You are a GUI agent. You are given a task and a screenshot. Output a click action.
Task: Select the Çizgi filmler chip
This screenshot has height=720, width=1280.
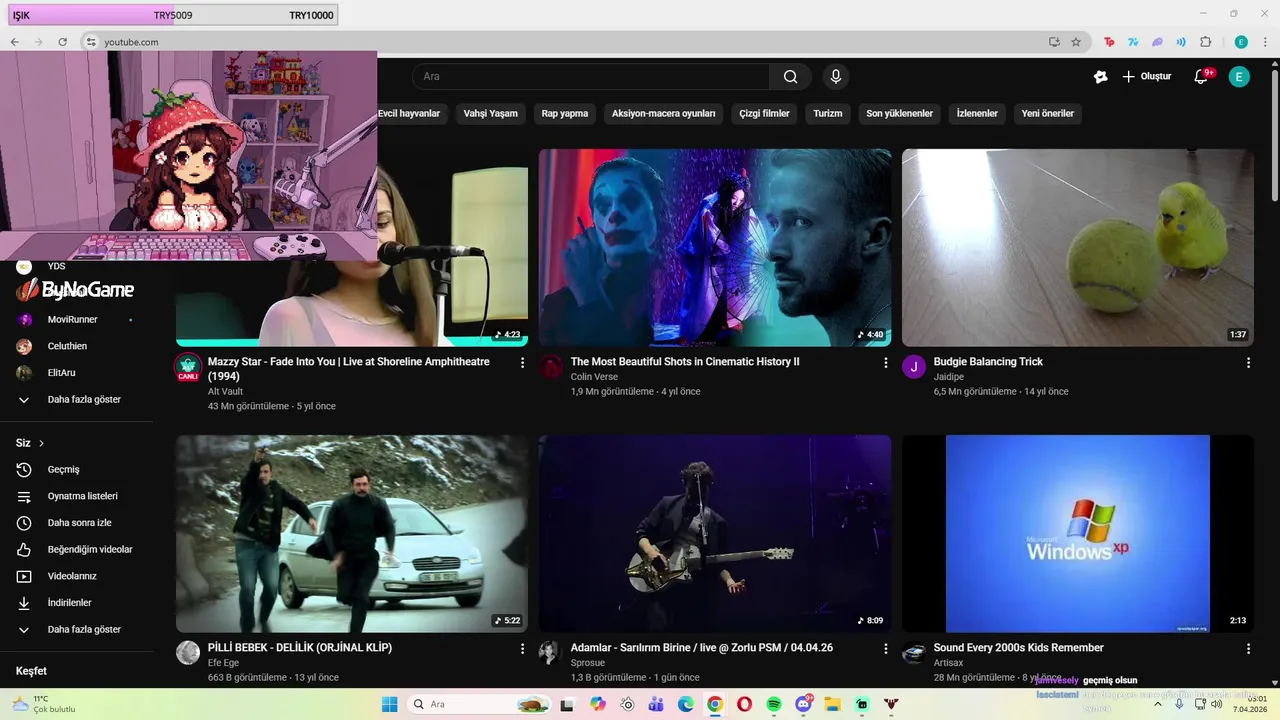pos(765,114)
